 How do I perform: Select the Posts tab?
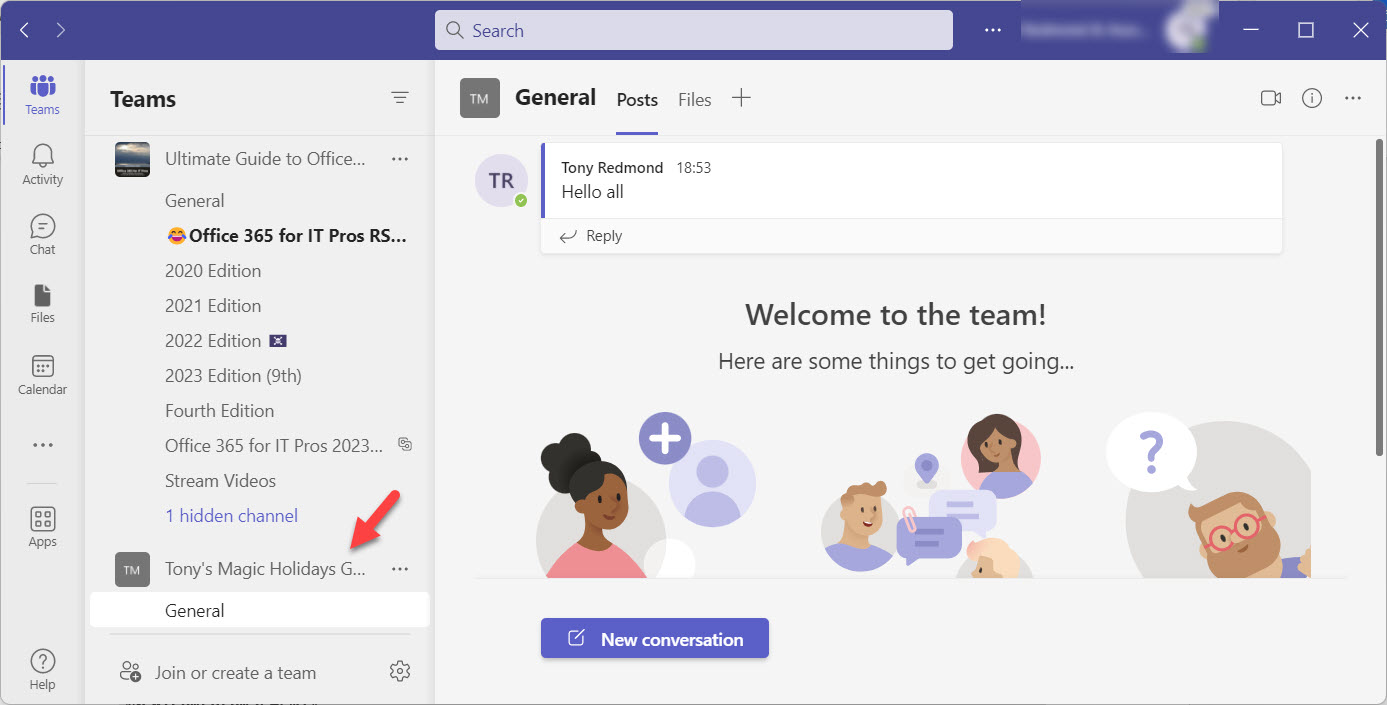pyautogui.click(x=637, y=100)
